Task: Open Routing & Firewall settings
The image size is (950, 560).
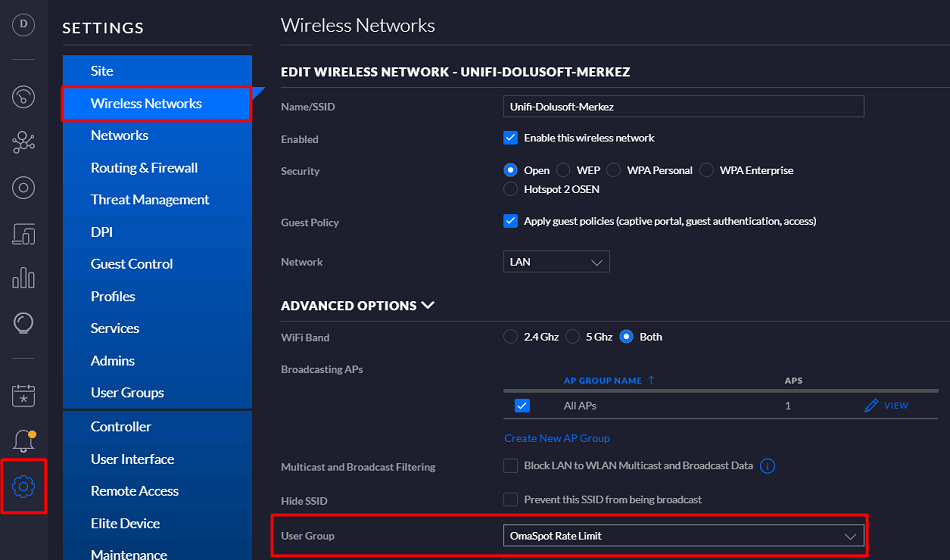Action: point(157,168)
